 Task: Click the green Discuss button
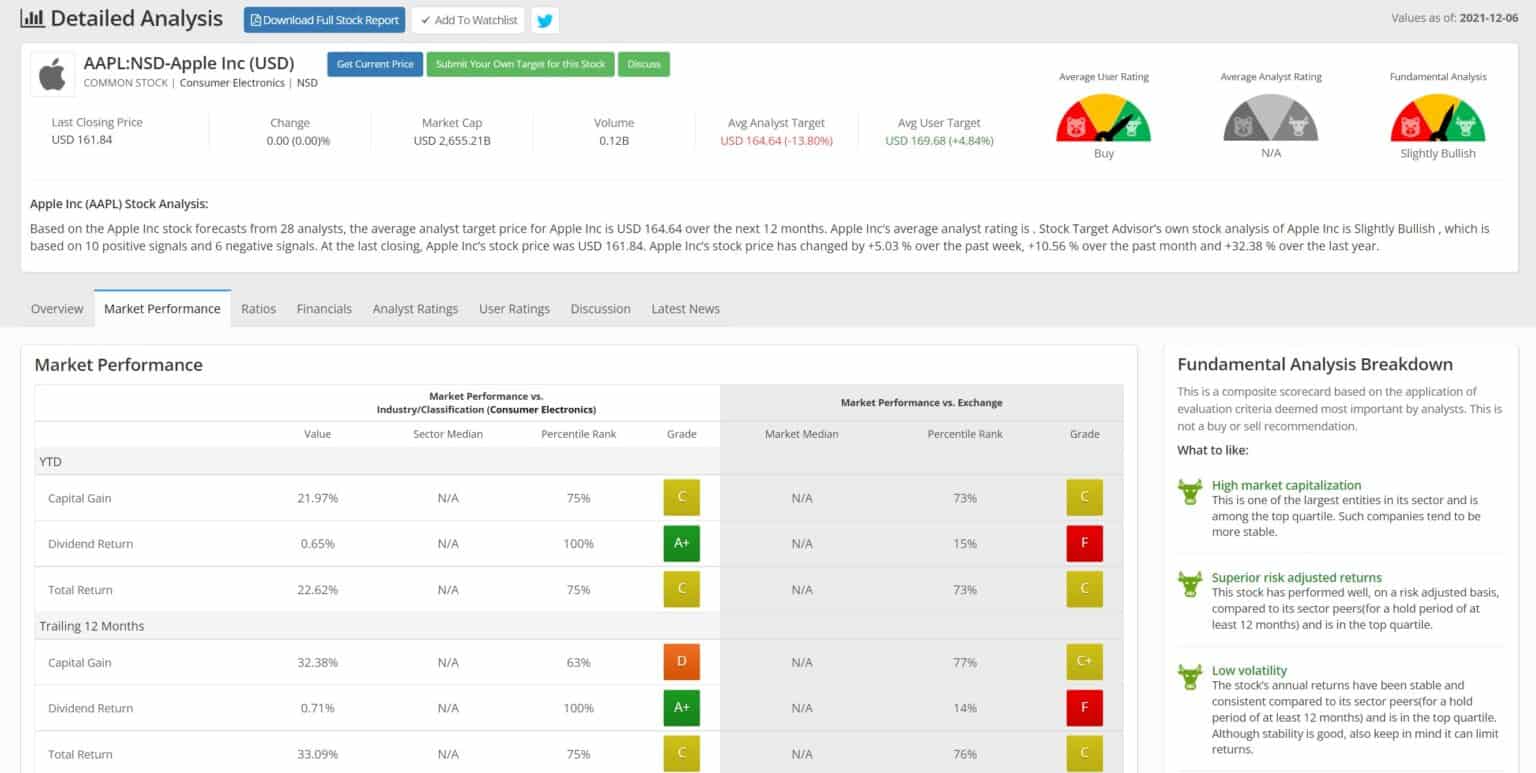click(x=644, y=64)
